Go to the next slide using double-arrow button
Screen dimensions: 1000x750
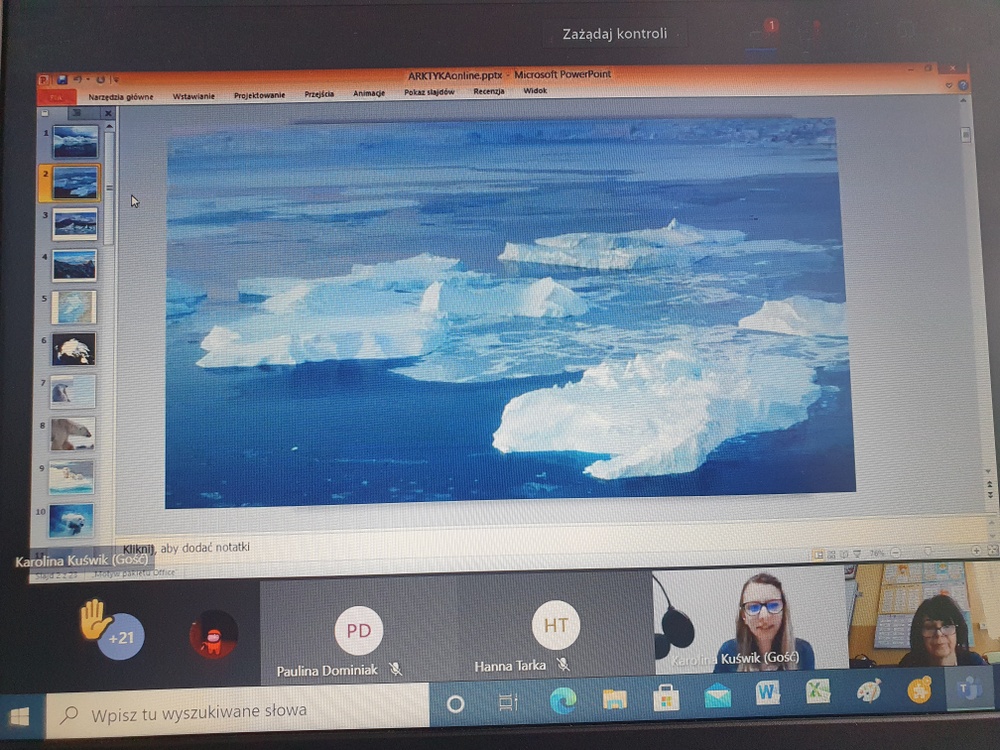[x=990, y=495]
